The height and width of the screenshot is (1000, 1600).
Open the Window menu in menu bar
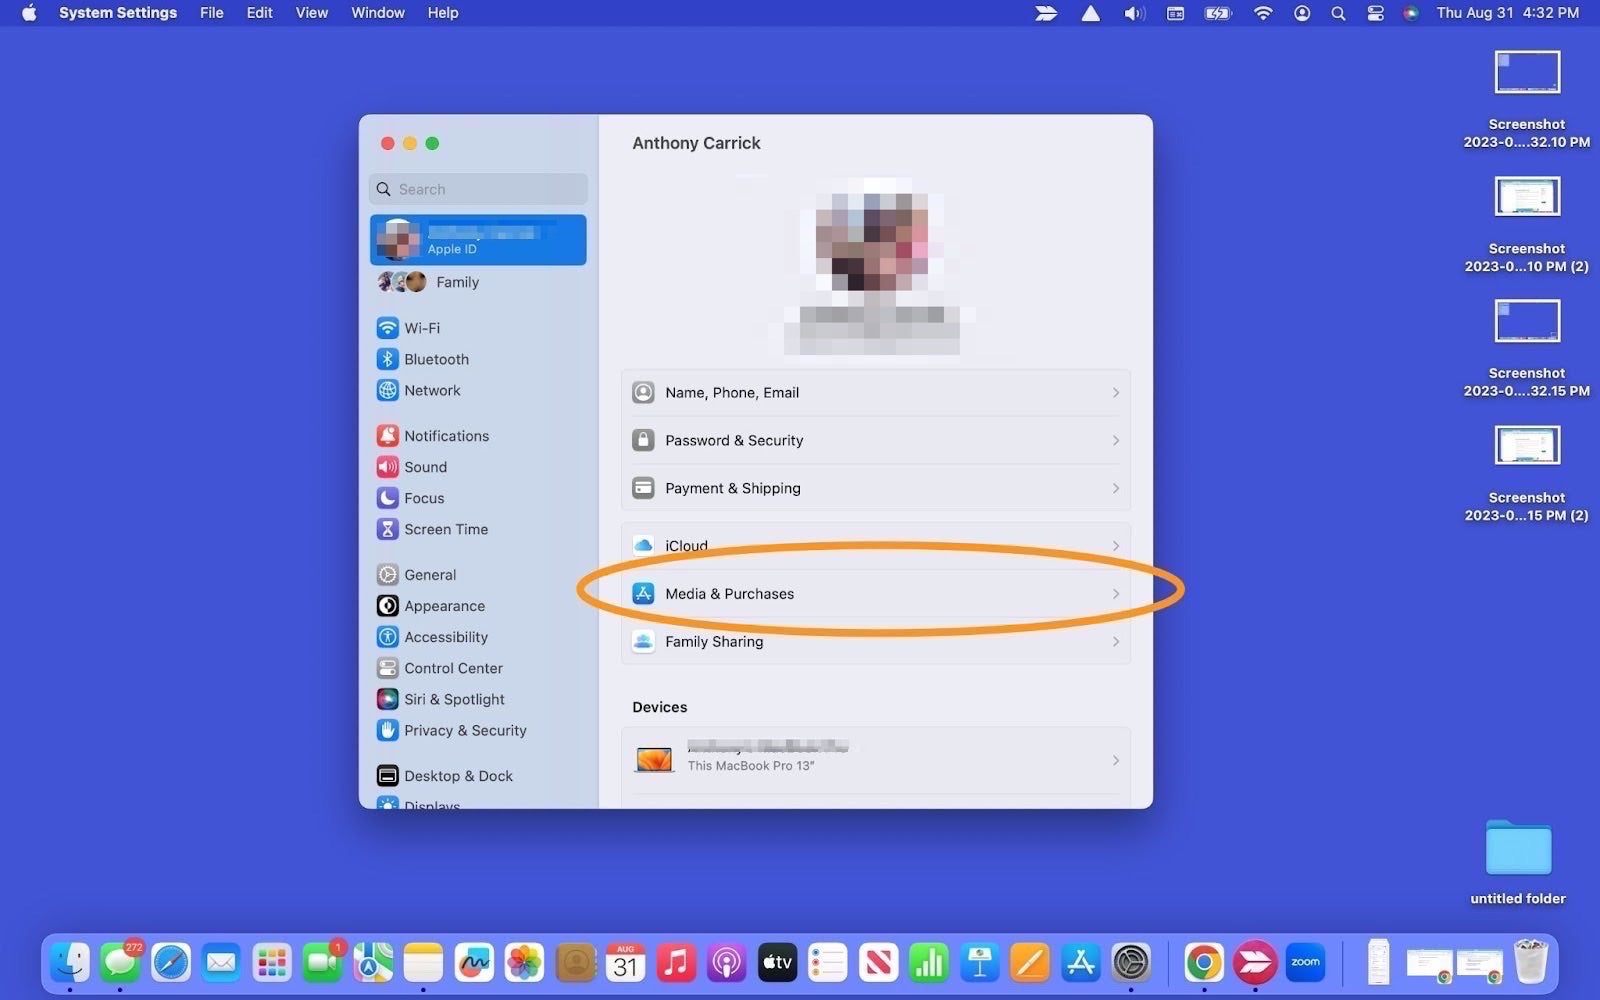coord(377,13)
